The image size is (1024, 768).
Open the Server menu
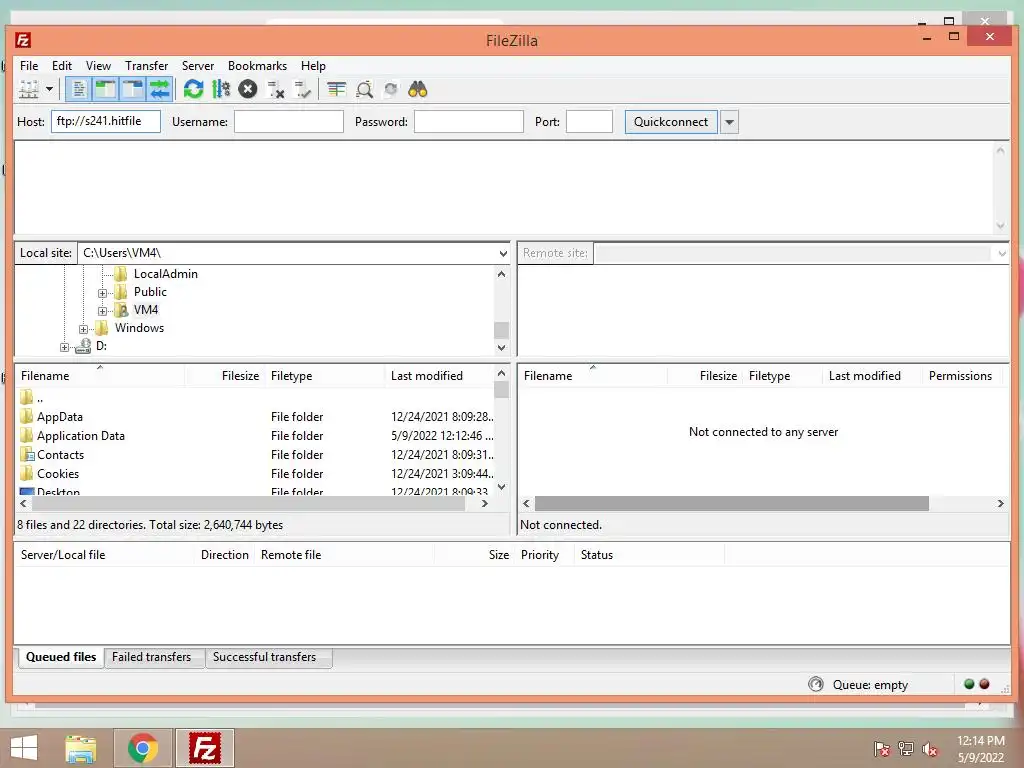pyautogui.click(x=198, y=66)
